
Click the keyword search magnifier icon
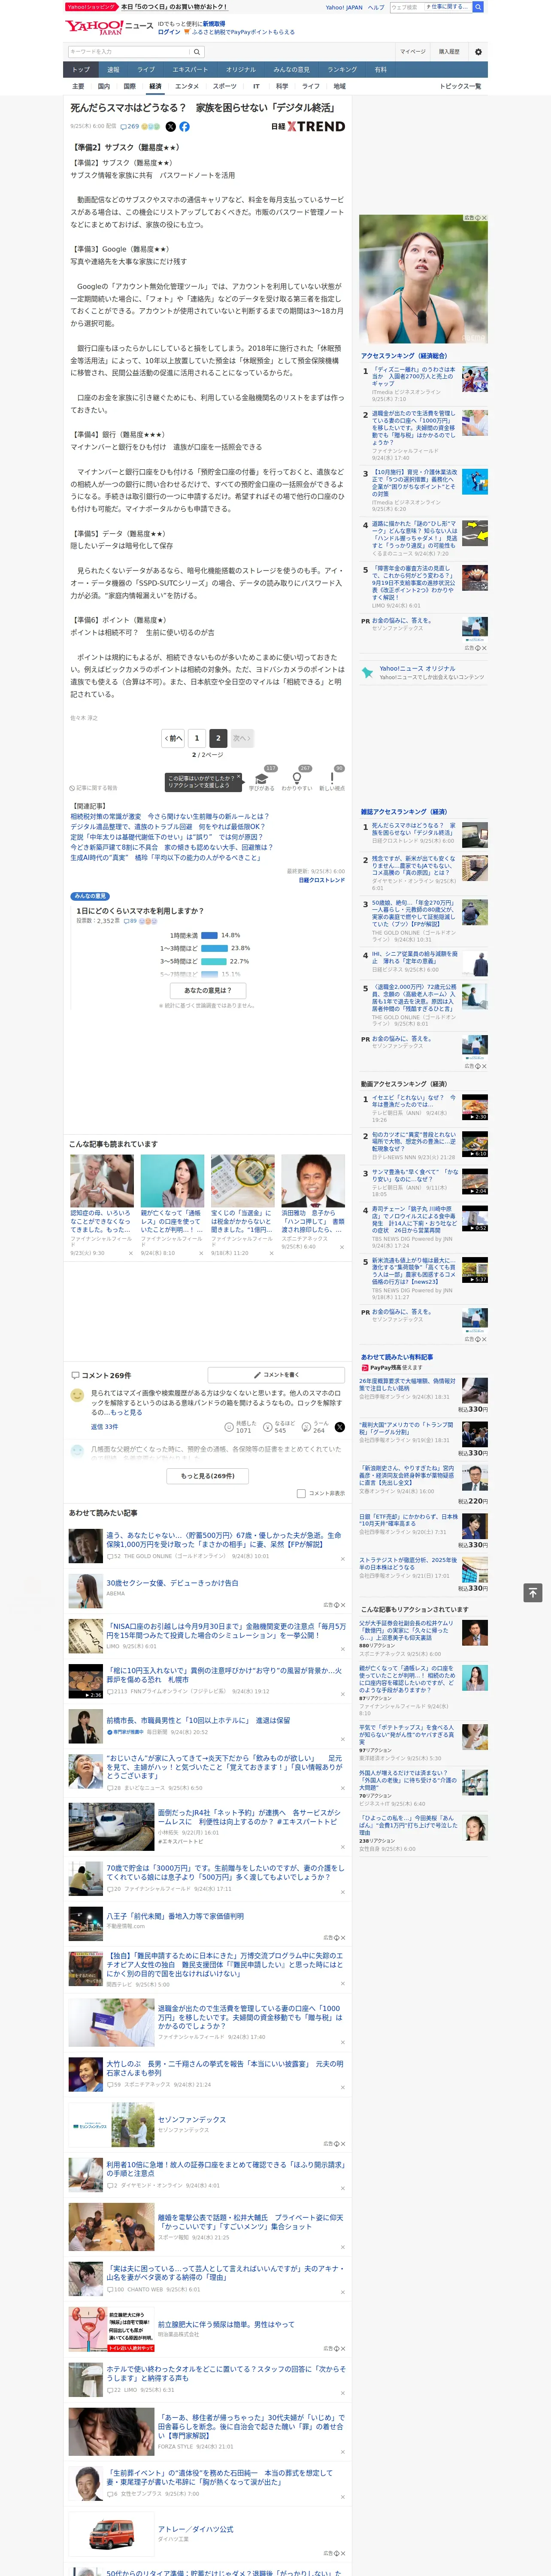point(197,52)
